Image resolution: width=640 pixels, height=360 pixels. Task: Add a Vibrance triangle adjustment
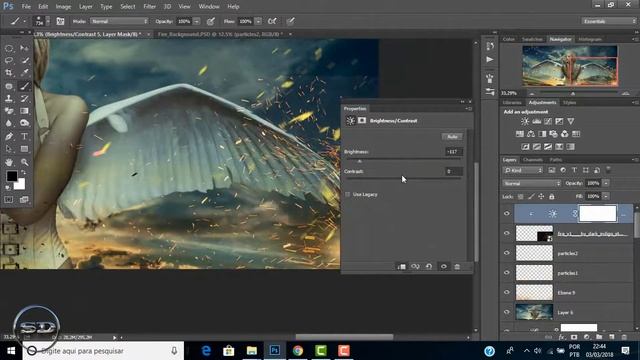click(x=571, y=121)
